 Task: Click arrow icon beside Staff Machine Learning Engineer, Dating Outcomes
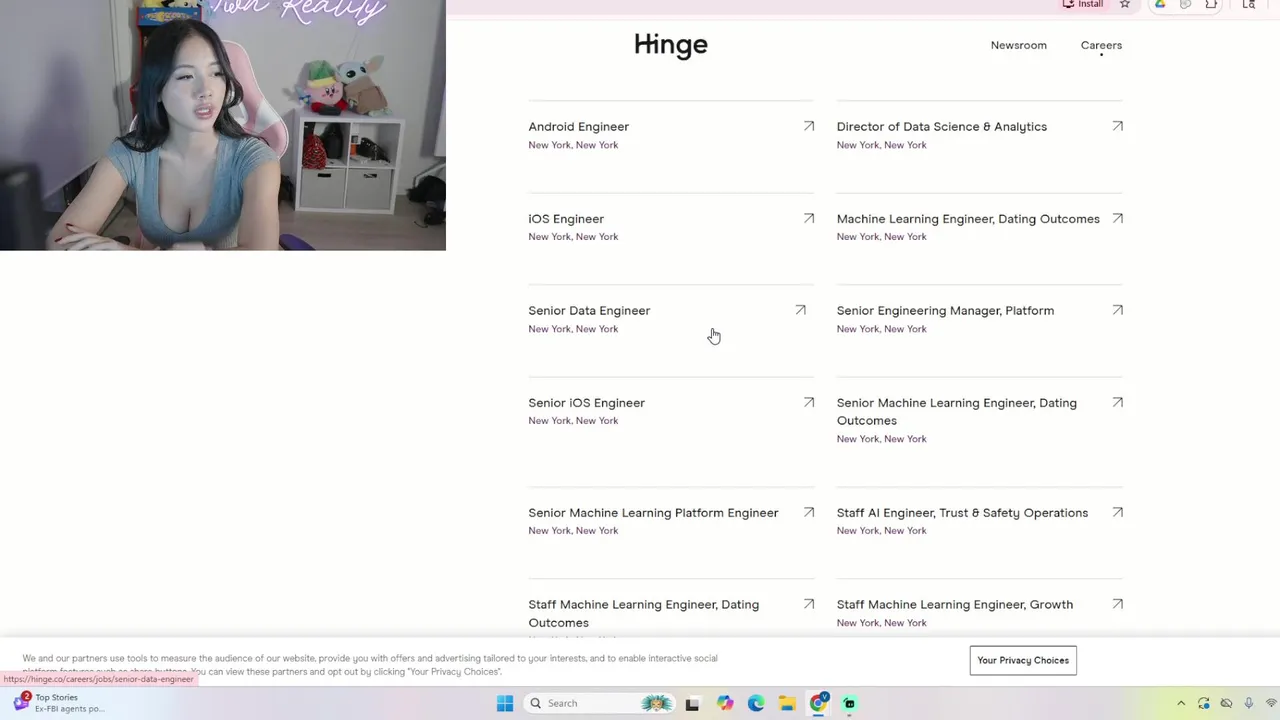coord(809,604)
